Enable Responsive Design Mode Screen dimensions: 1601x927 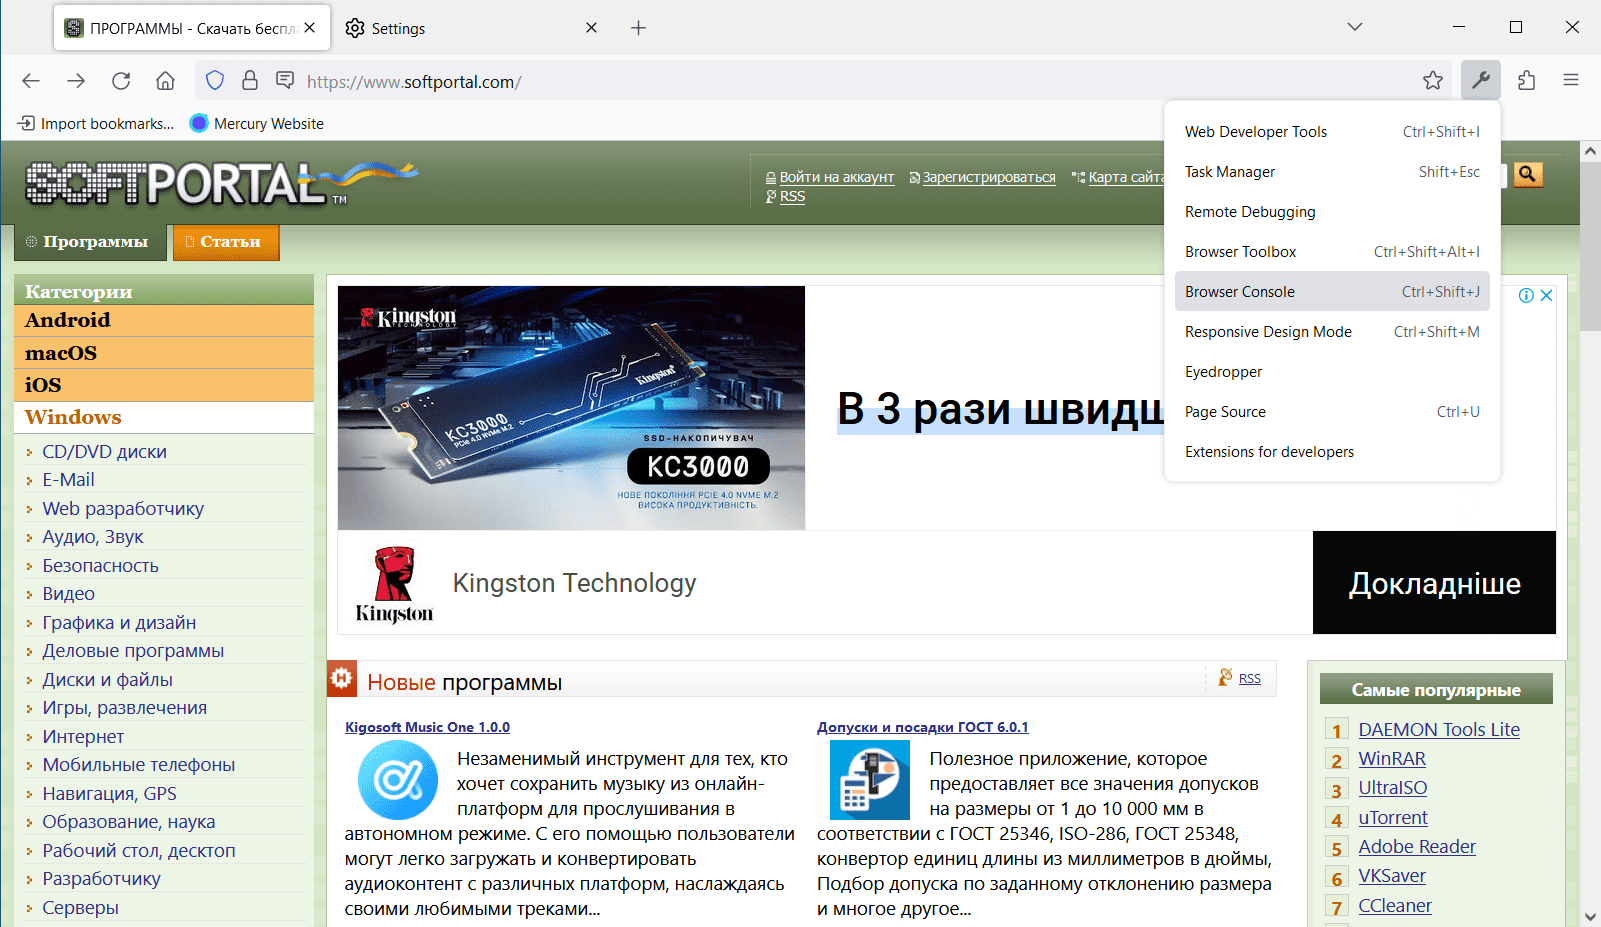[1332, 332]
